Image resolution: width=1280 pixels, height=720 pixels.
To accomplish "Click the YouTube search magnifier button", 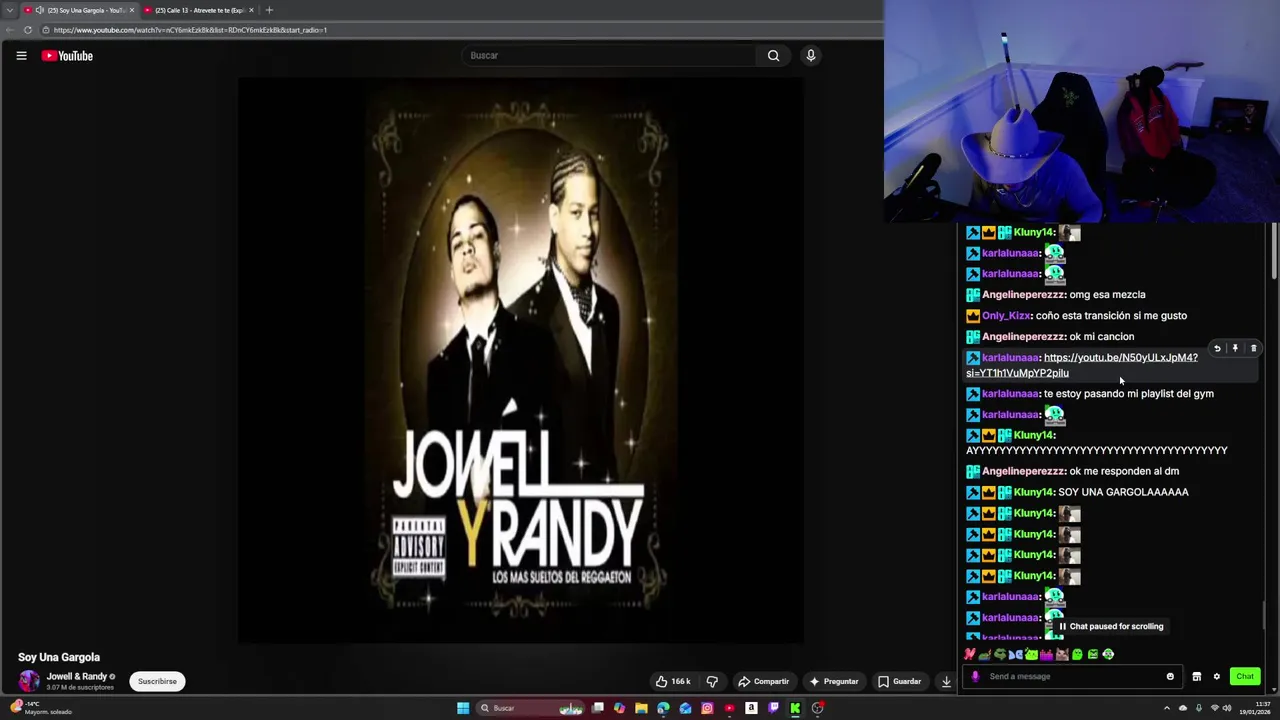I will click(x=773, y=56).
